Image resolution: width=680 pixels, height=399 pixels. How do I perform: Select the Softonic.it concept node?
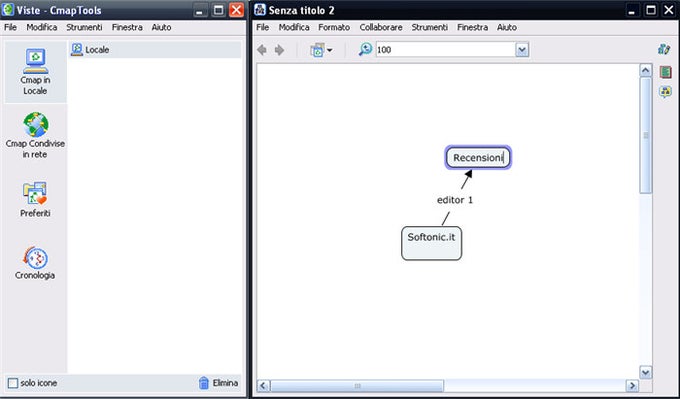(432, 243)
